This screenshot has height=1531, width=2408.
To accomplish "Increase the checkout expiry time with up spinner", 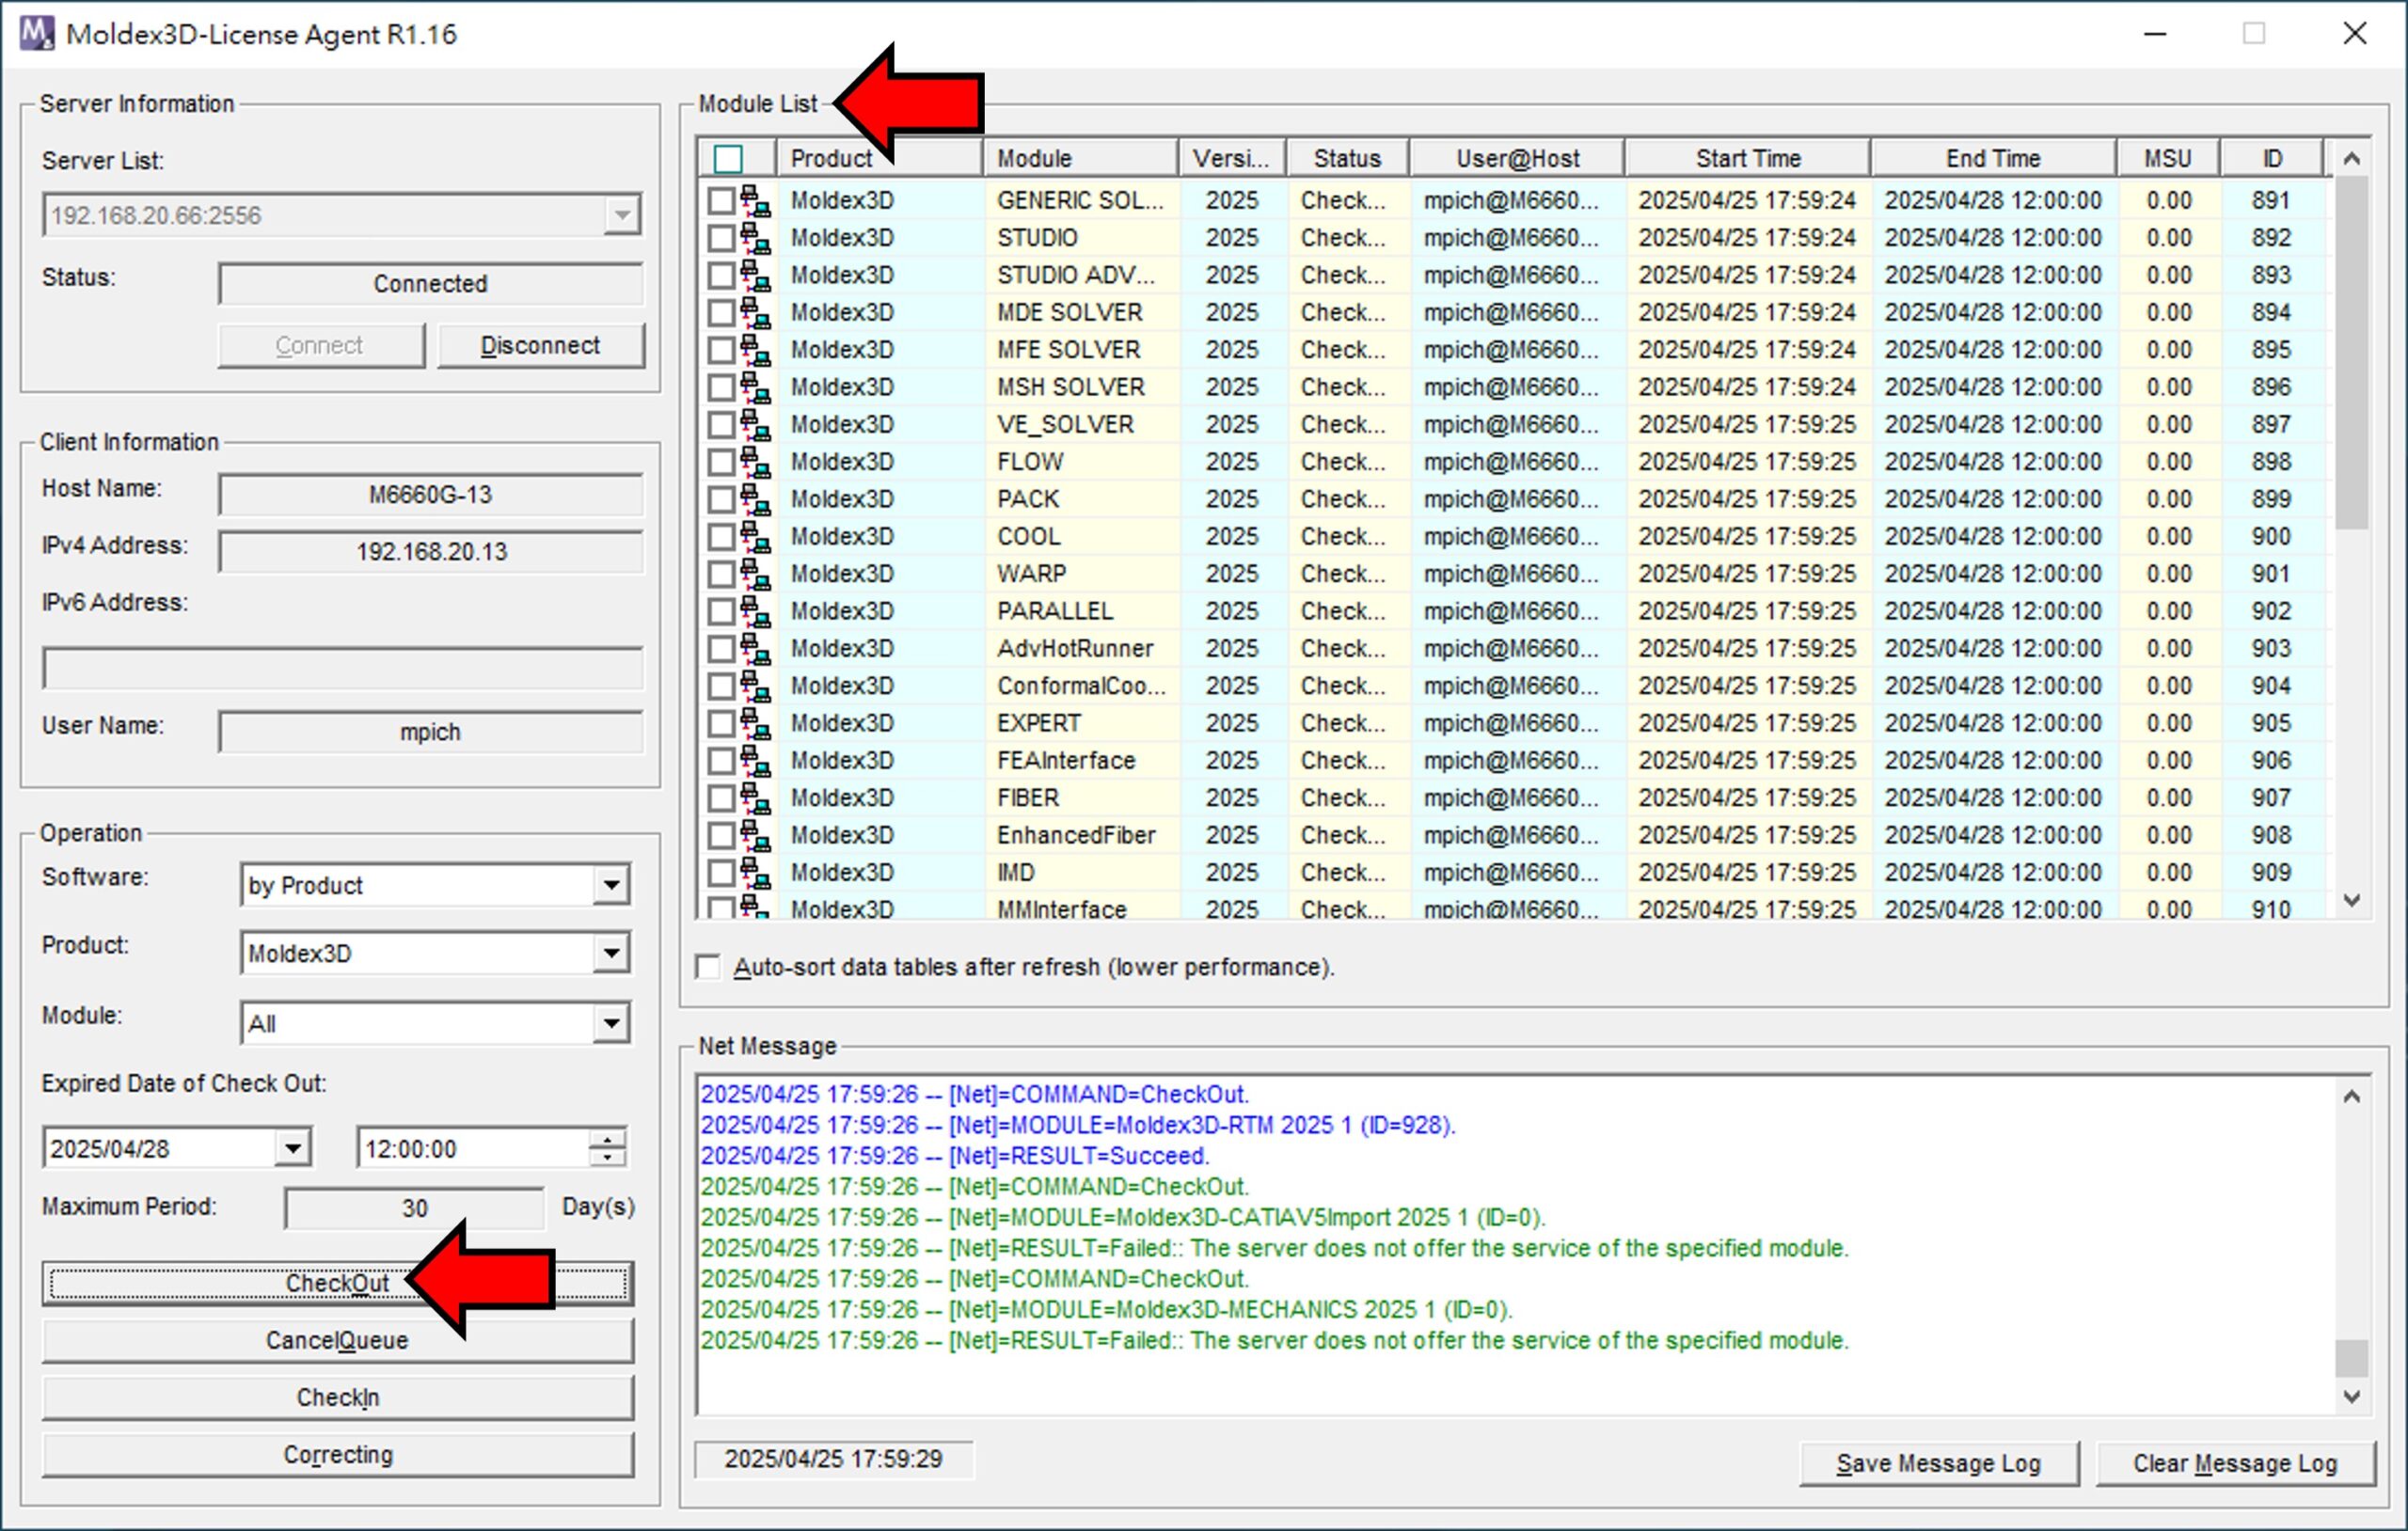I will coord(607,1139).
